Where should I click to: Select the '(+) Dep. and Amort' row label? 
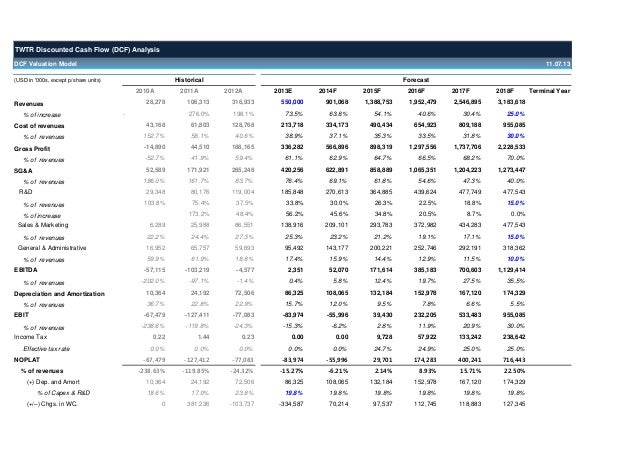point(53,382)
